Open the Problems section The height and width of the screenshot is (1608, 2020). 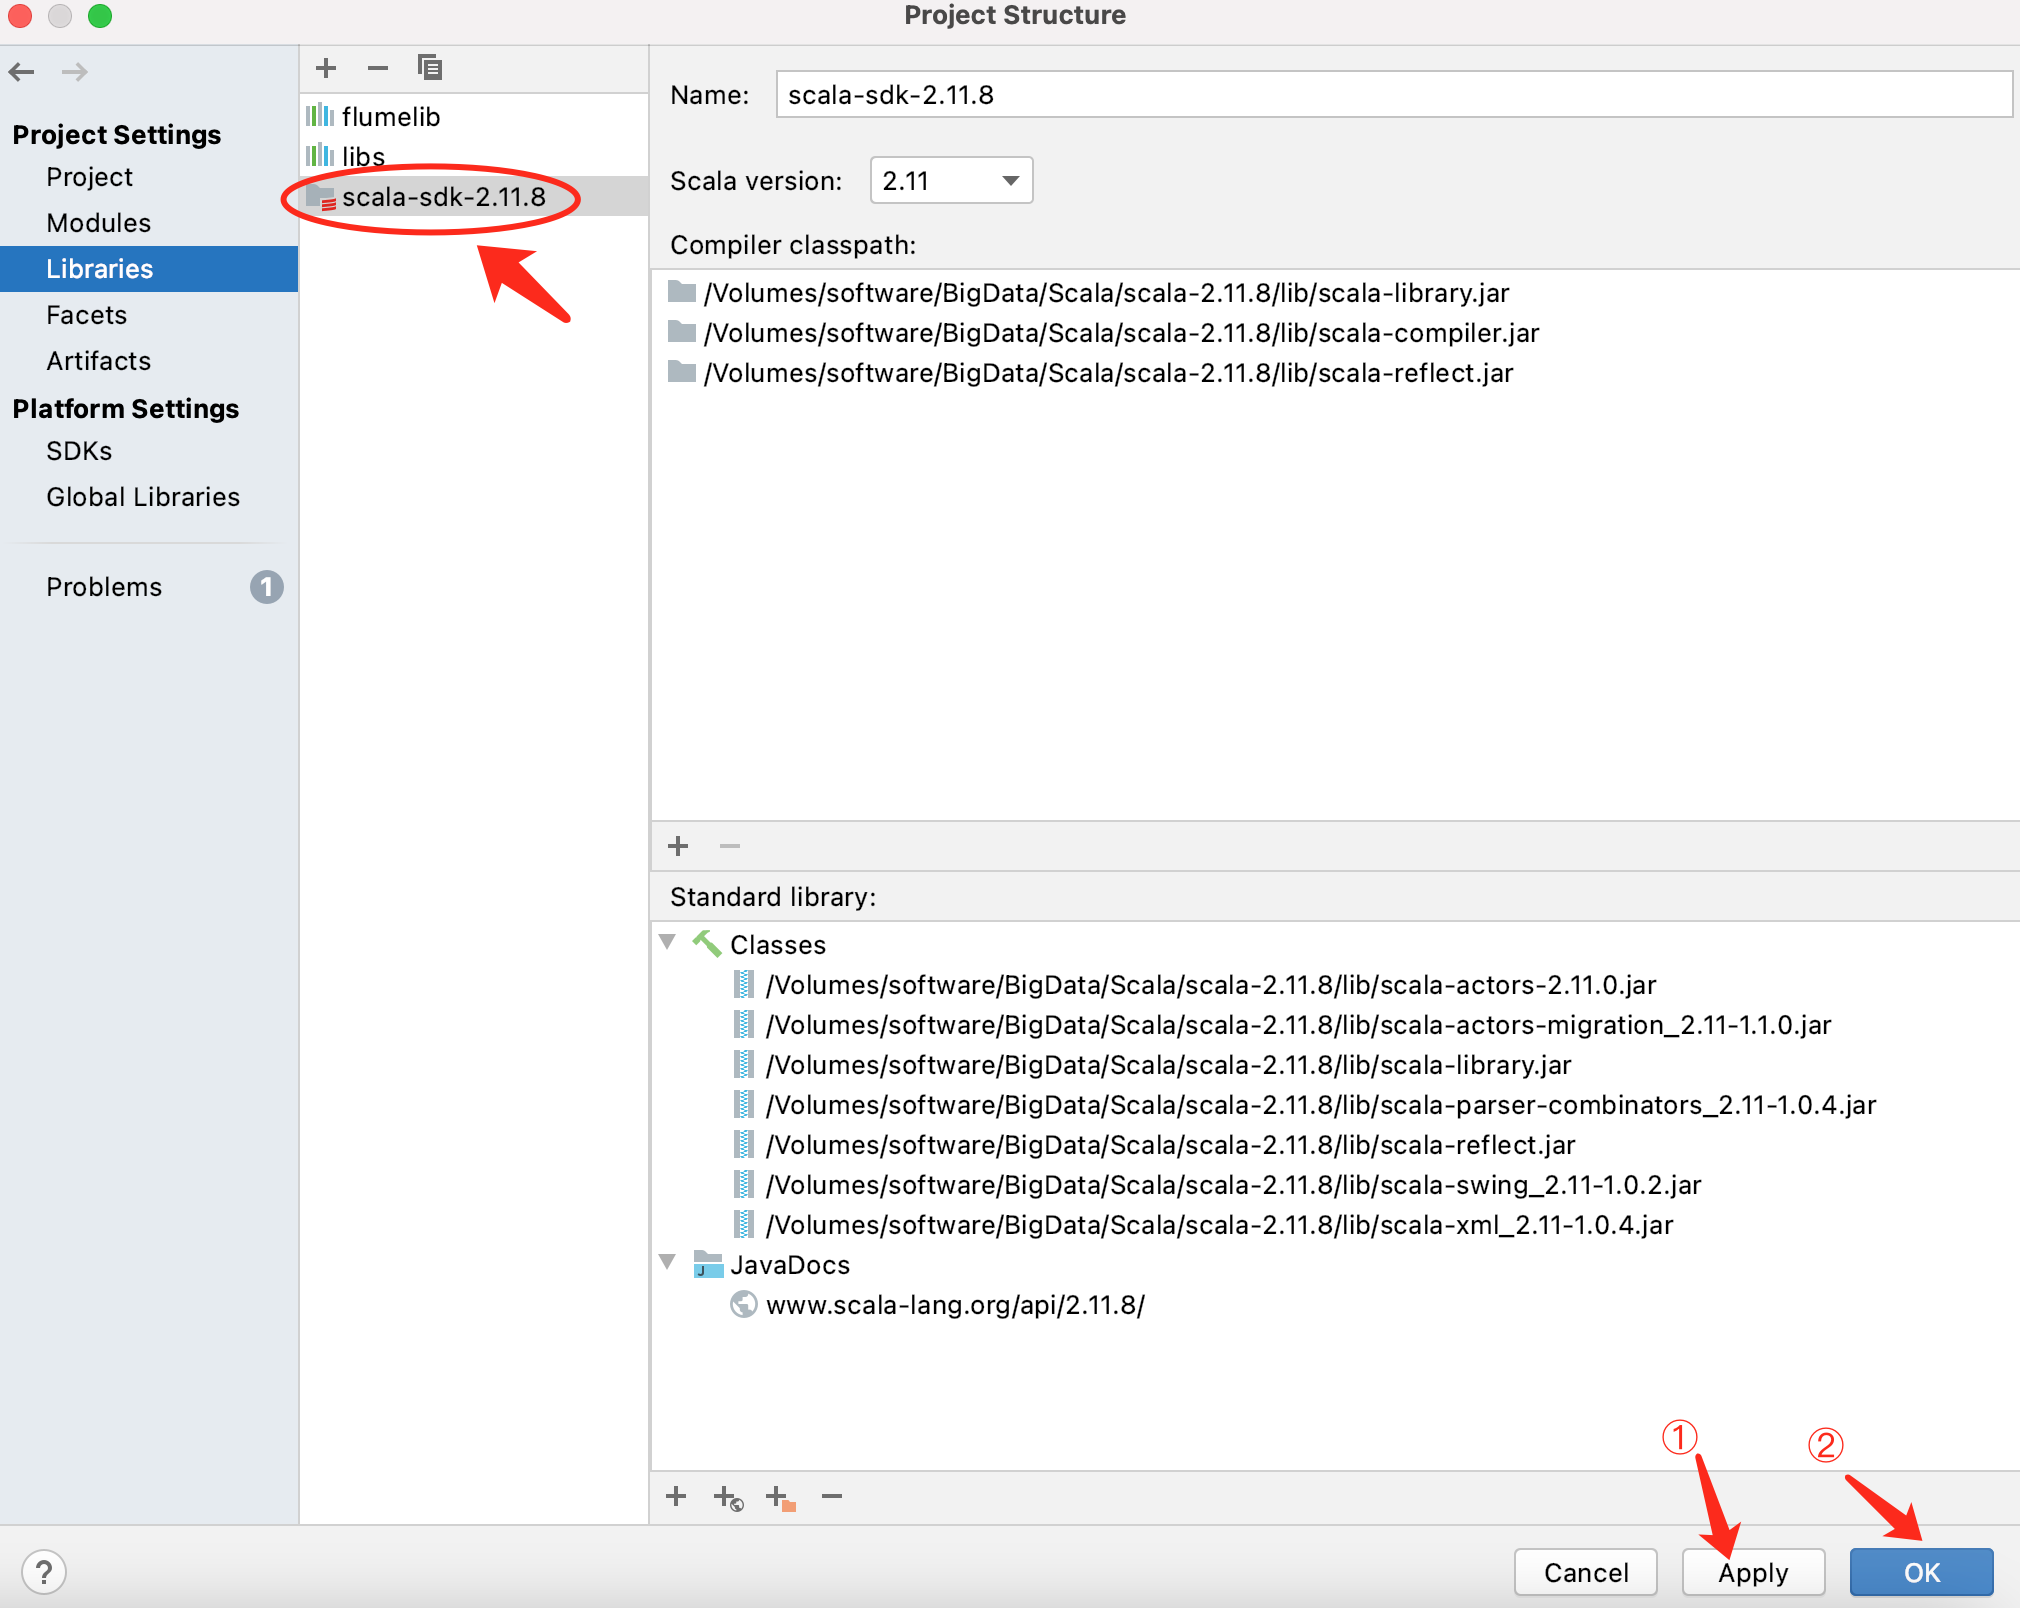coord(104,587)
